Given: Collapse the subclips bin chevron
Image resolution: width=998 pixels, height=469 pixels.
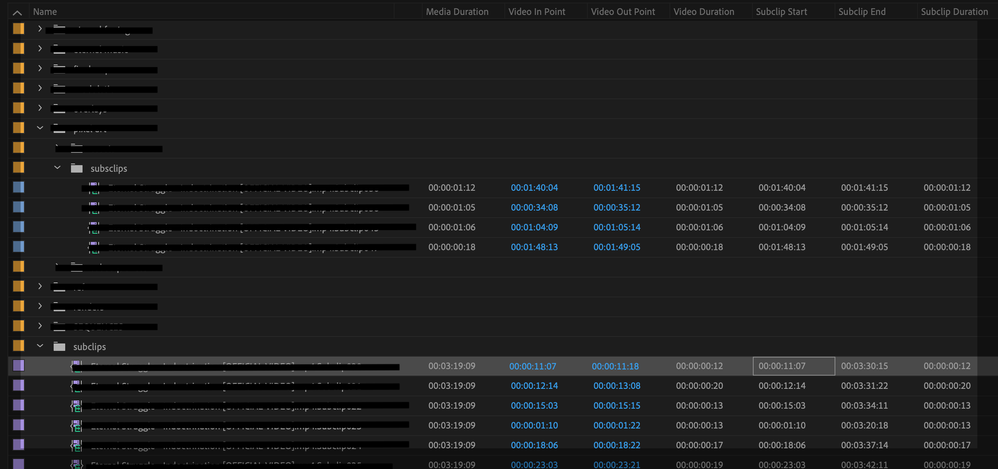Looking at the screenshot, I should [x=40, y=347].
